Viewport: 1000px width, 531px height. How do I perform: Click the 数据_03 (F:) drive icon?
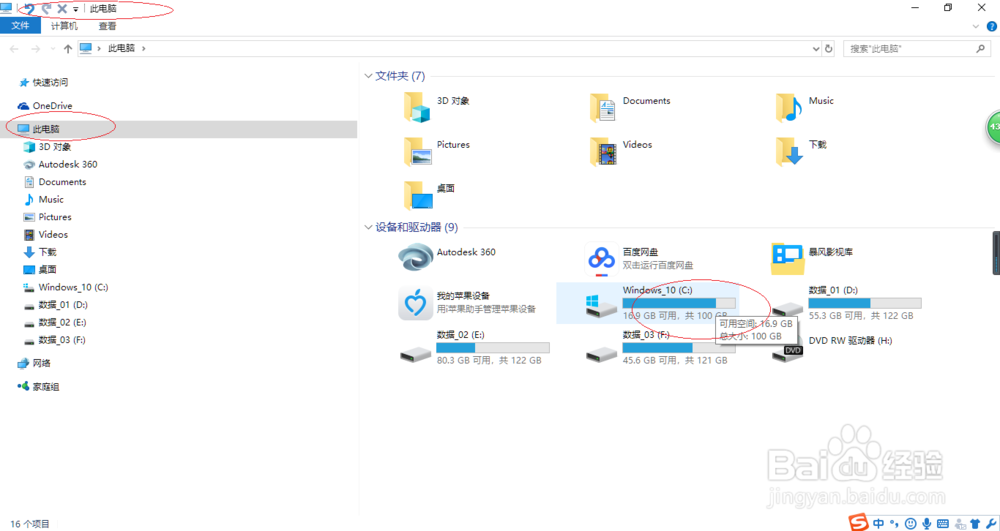(601, 354)
